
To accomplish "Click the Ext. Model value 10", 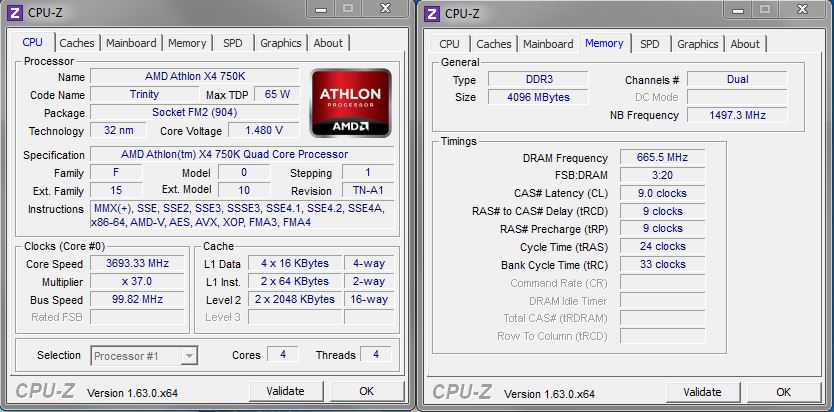I will tap(244, 190).
